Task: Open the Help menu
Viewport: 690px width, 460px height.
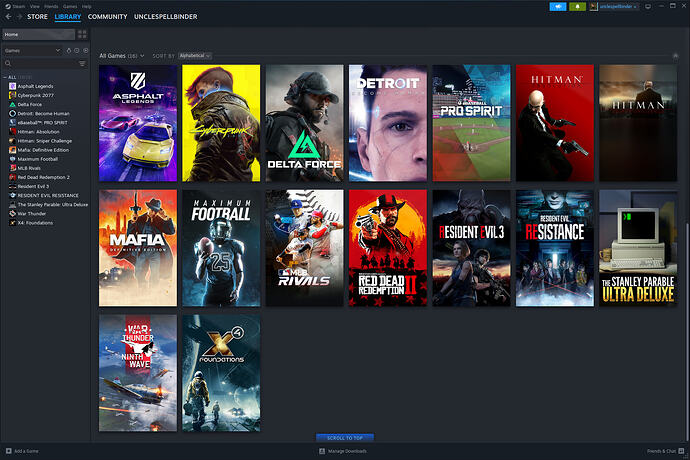Action: [x=87, y=7]
